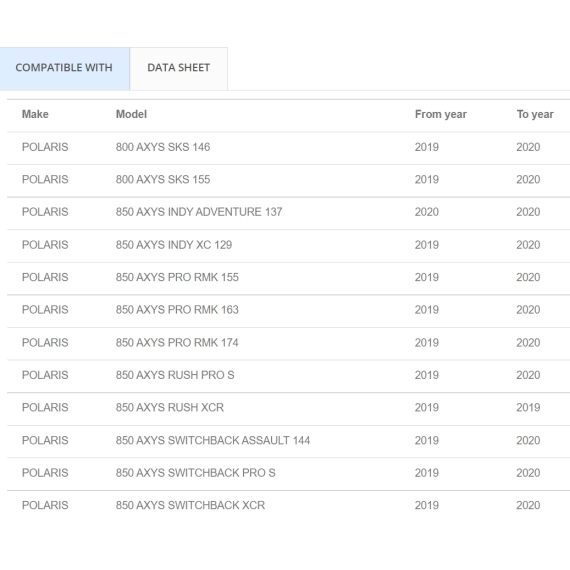
Task: Select the COMPATIBLE WITH tab
Action: point(64,68)
